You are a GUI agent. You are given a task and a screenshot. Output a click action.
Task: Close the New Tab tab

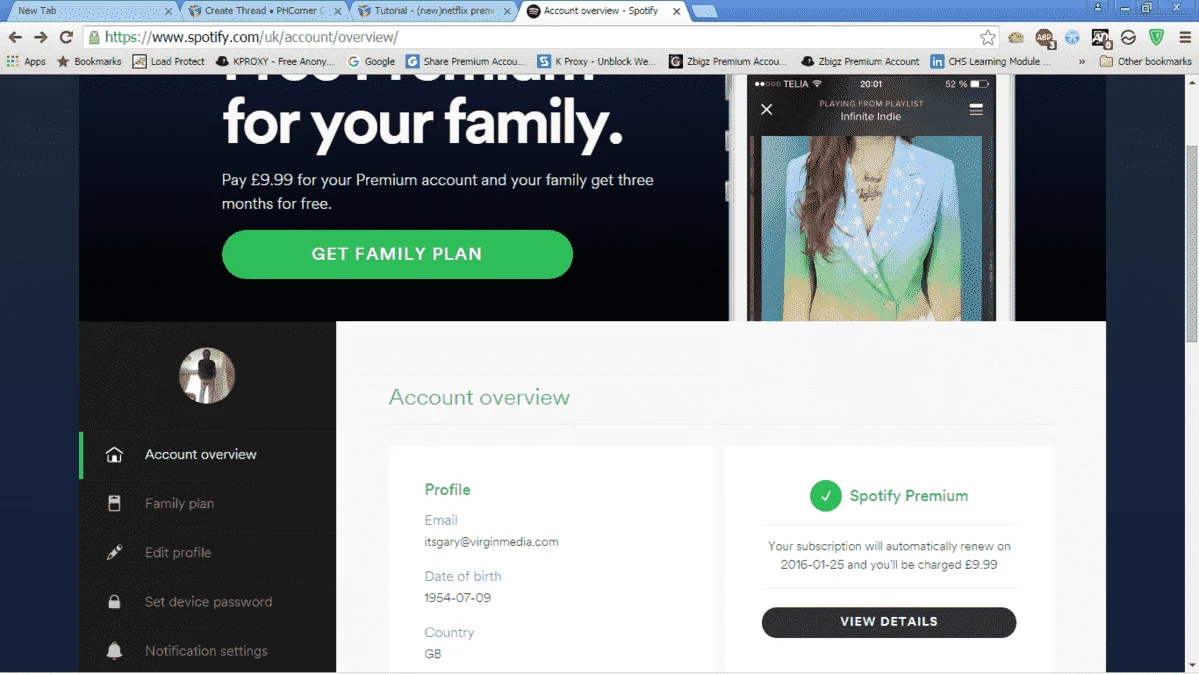click(x=168, y=11)
